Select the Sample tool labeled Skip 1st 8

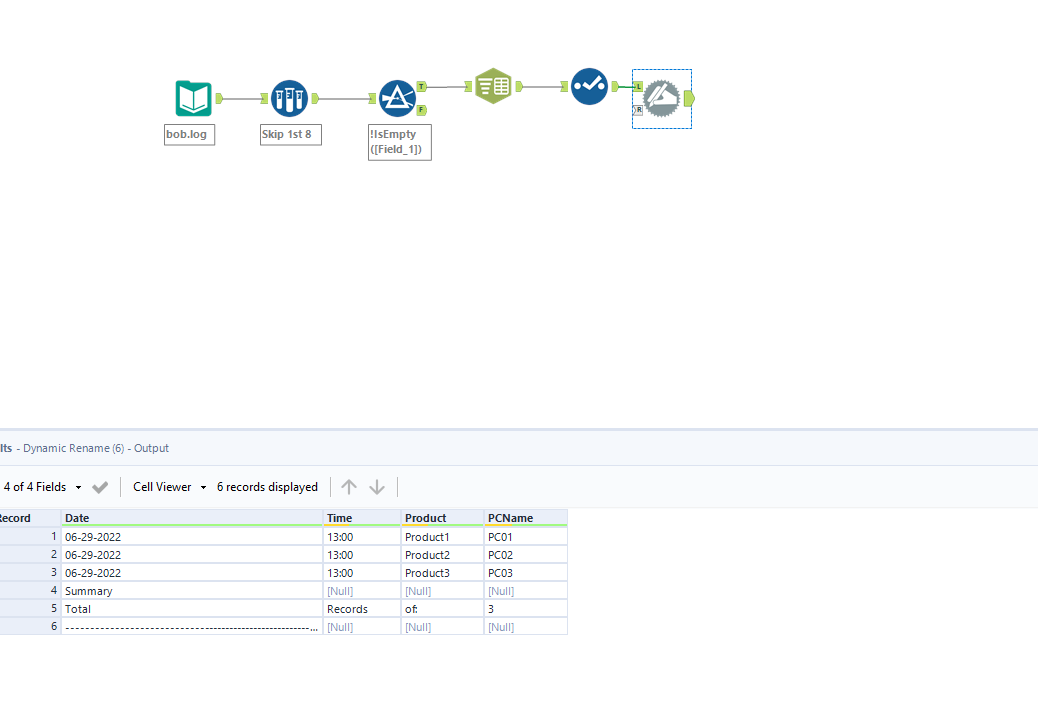point(289,97)
